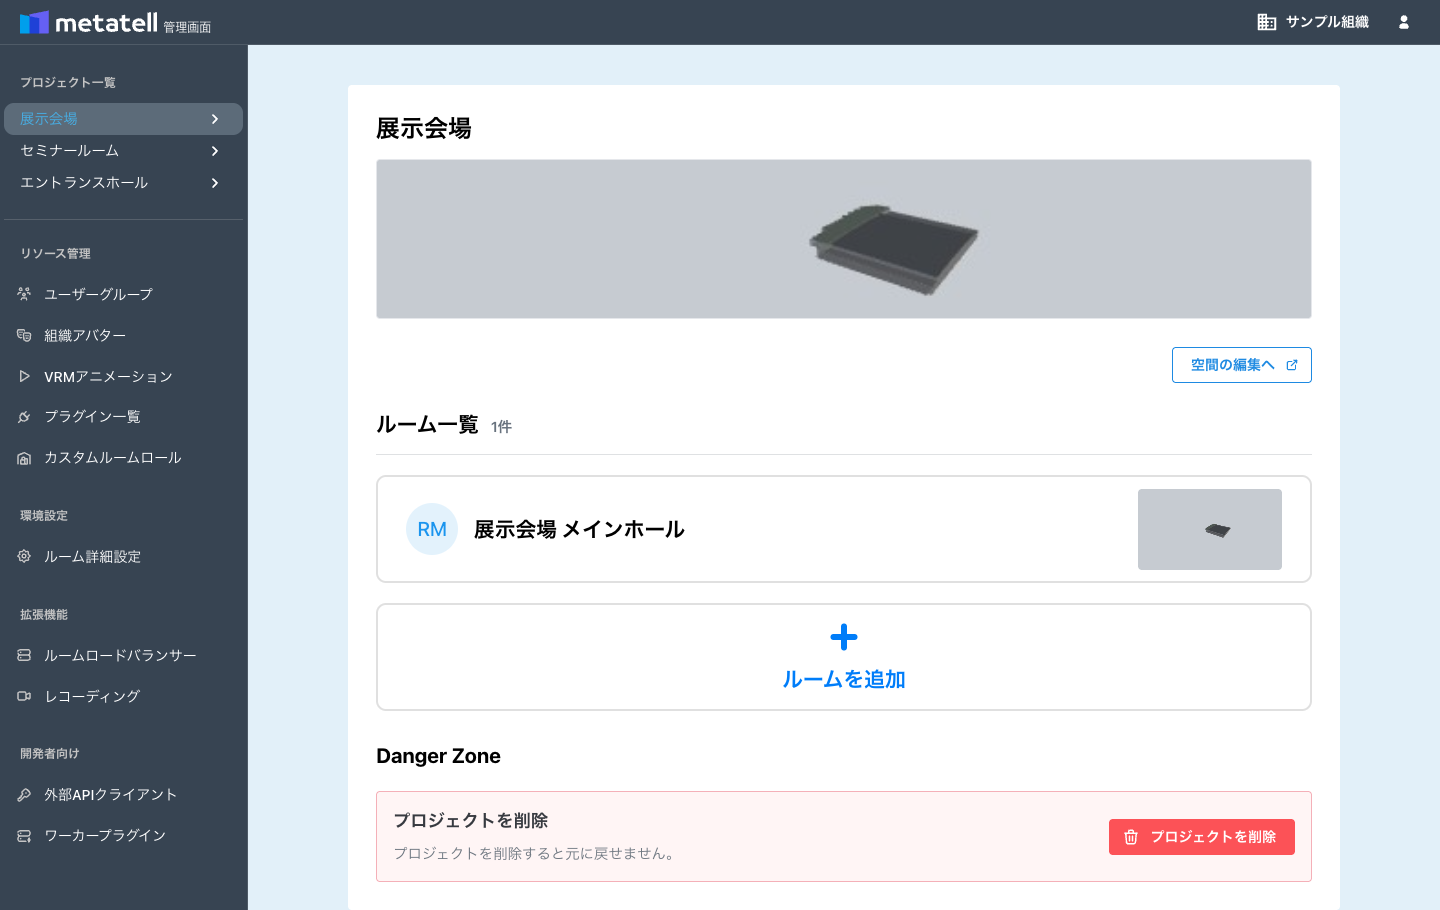
Task: Open the user account icon
Action: [1404, 22]
